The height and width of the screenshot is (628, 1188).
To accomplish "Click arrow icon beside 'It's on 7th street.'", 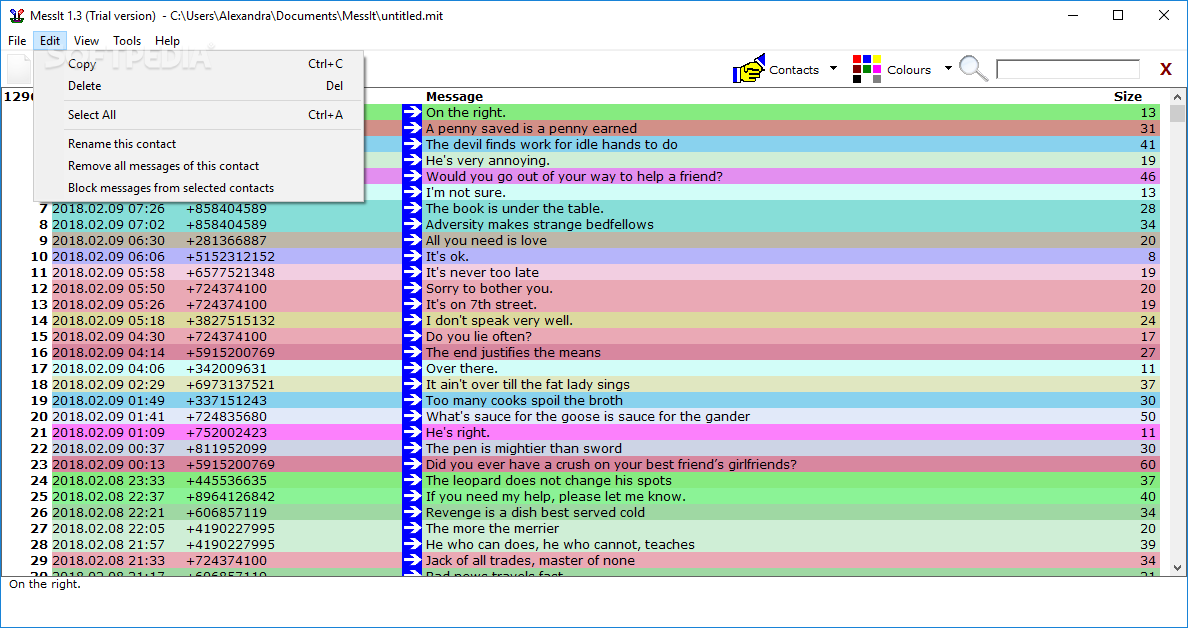I will (411, 305).
